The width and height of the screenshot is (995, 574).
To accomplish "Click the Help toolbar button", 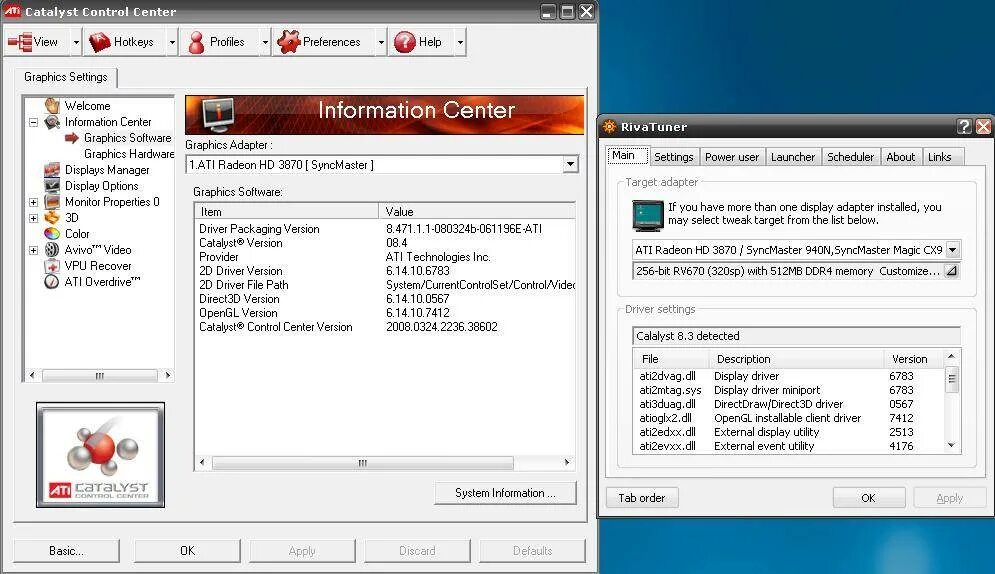I will [x=421, y=42].
